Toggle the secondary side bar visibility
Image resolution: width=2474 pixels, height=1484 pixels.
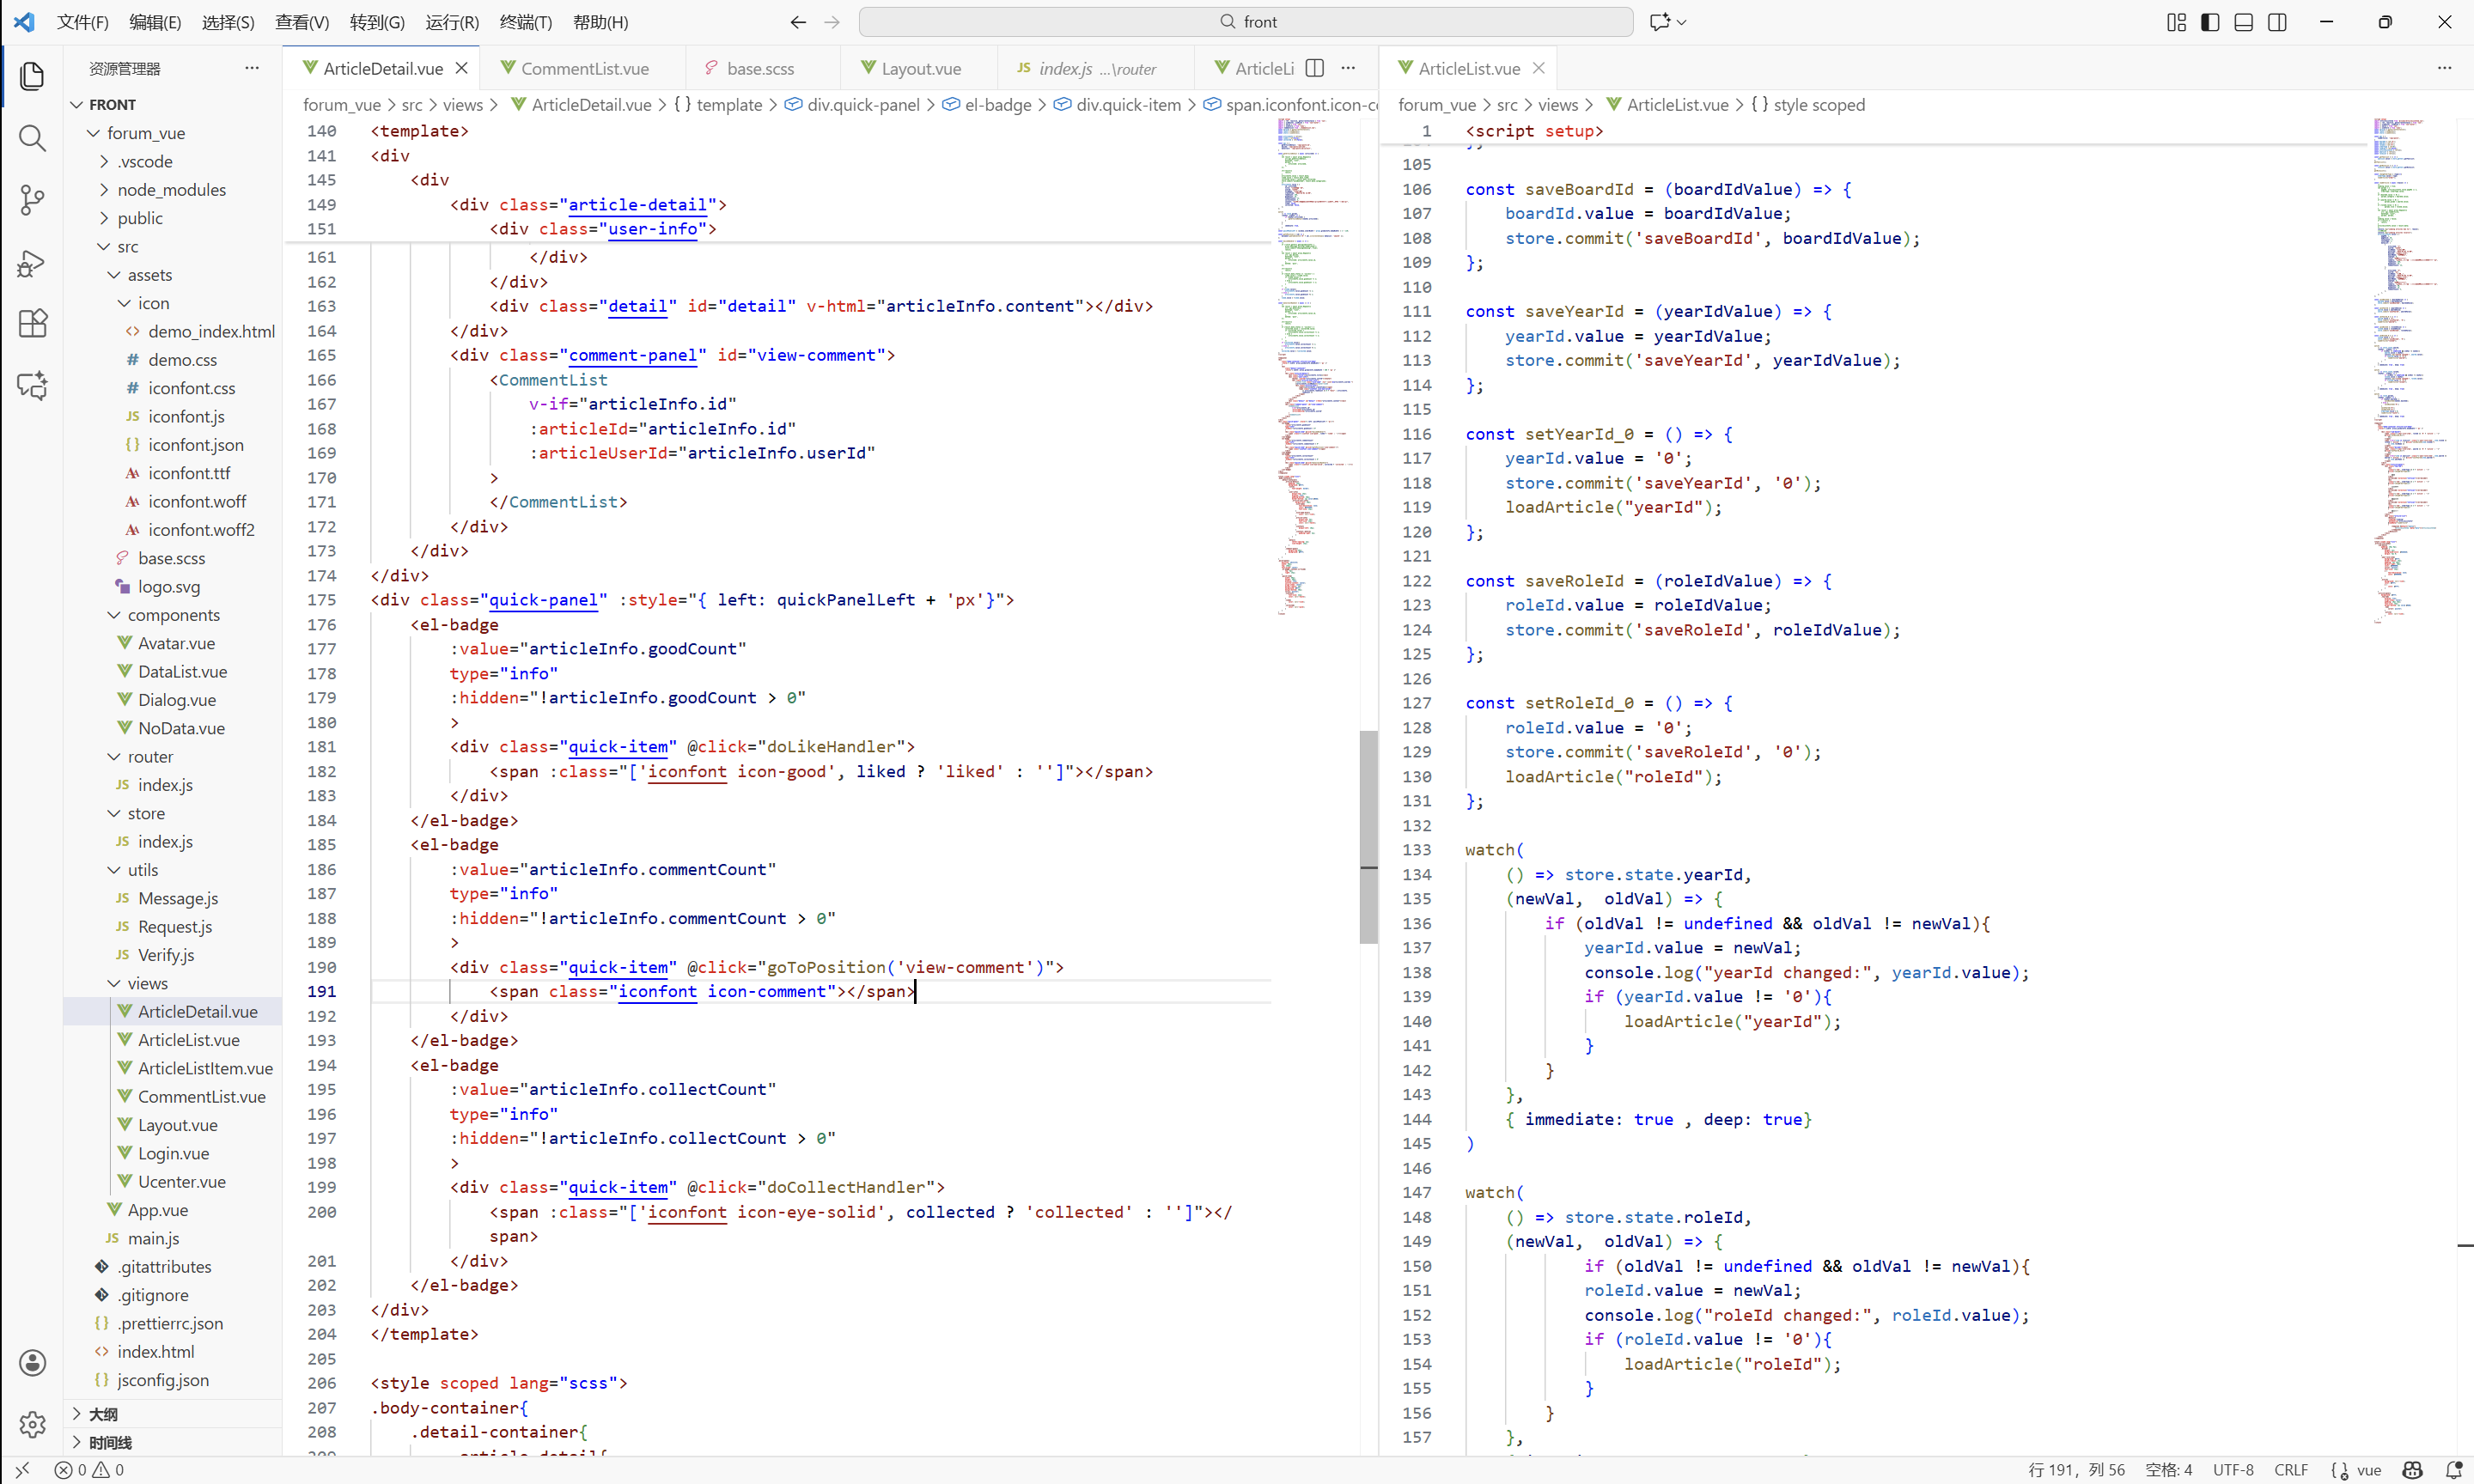tap(2277, 22)
